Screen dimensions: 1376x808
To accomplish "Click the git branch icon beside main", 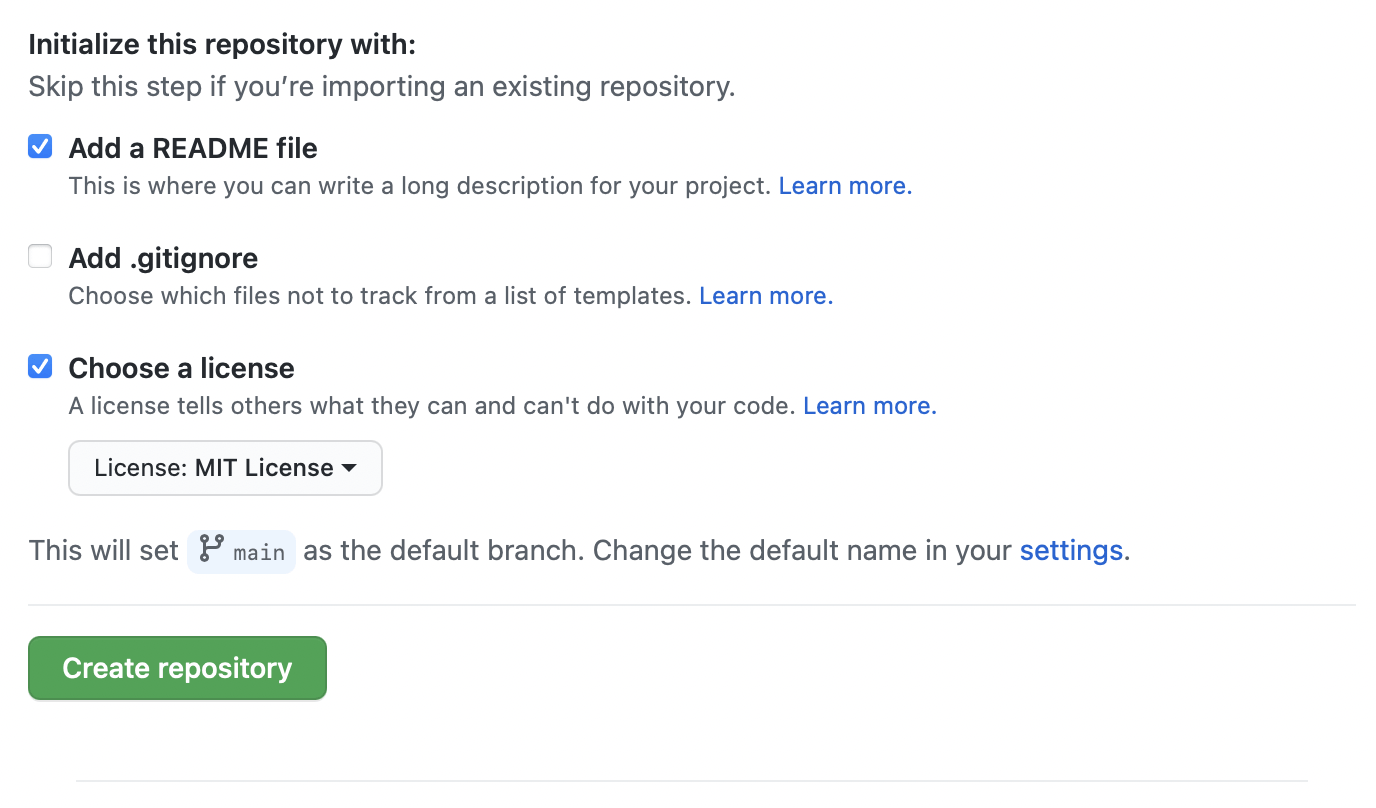I will (211, 549).
